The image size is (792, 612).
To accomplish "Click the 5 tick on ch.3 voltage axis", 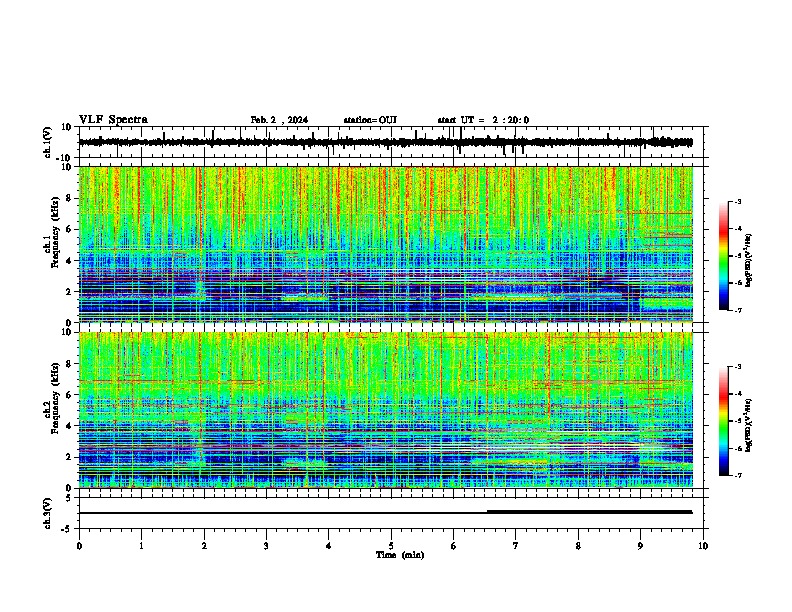I will [69, 498].
